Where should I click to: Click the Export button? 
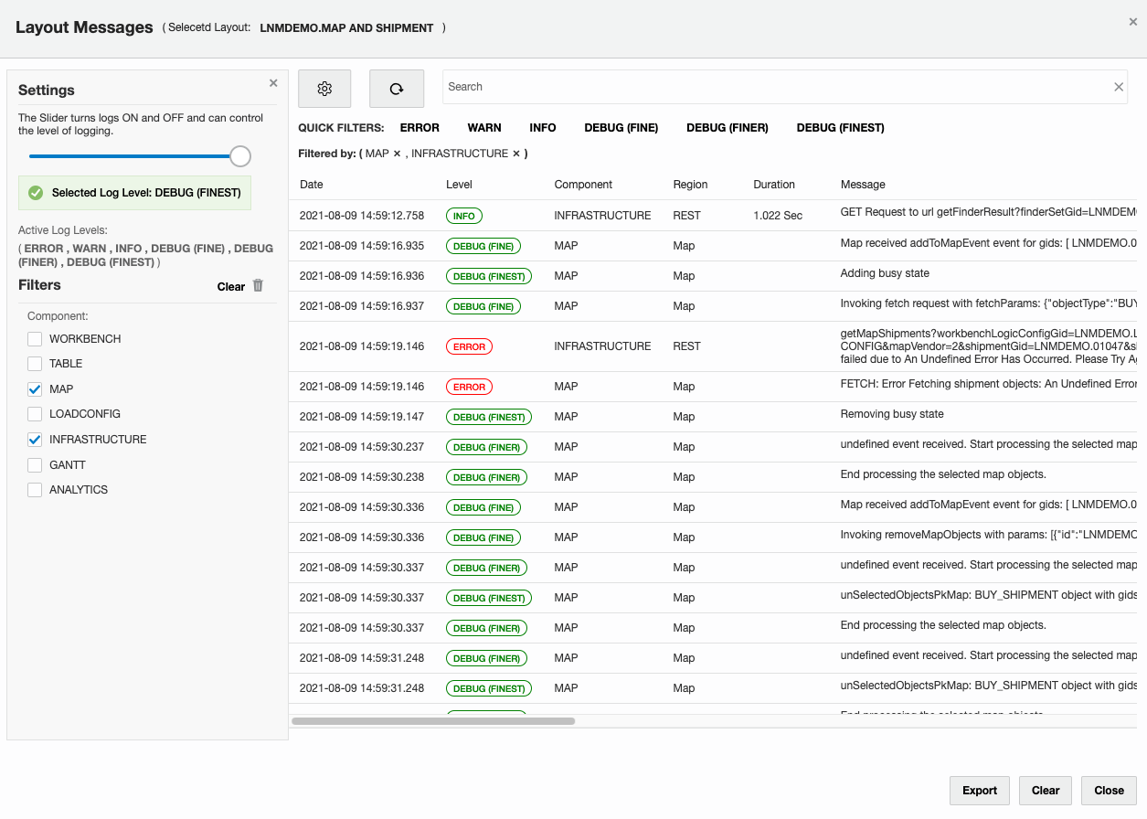979,790
